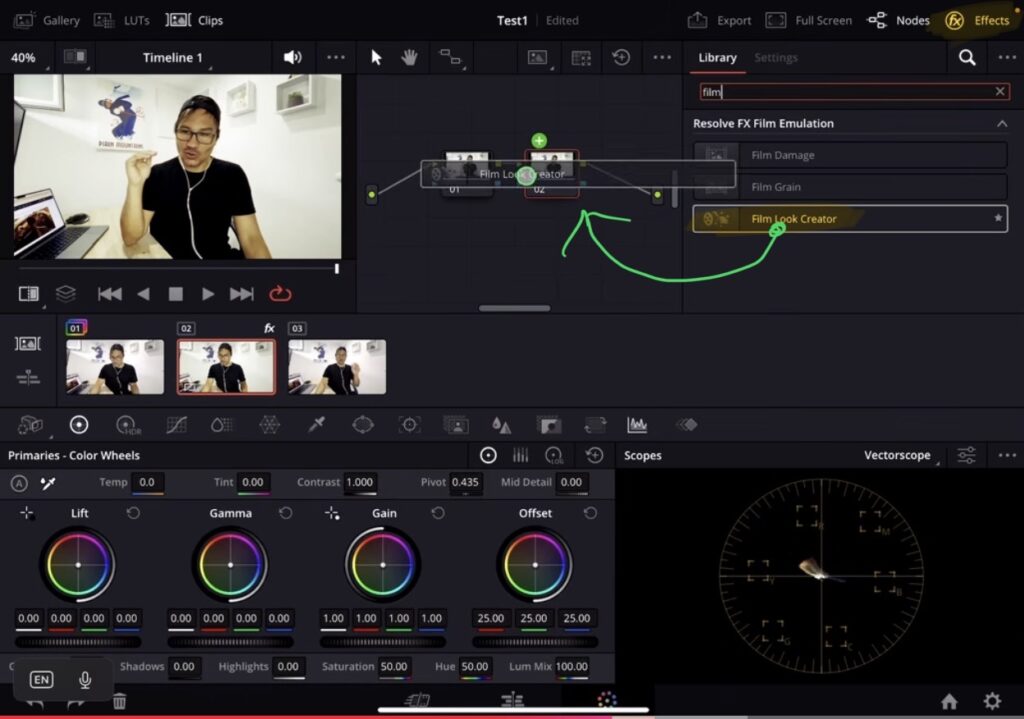Viewport: 1024px width, 719px height.
Task: Toggle loop playback
Action: [x=280, y=293]
